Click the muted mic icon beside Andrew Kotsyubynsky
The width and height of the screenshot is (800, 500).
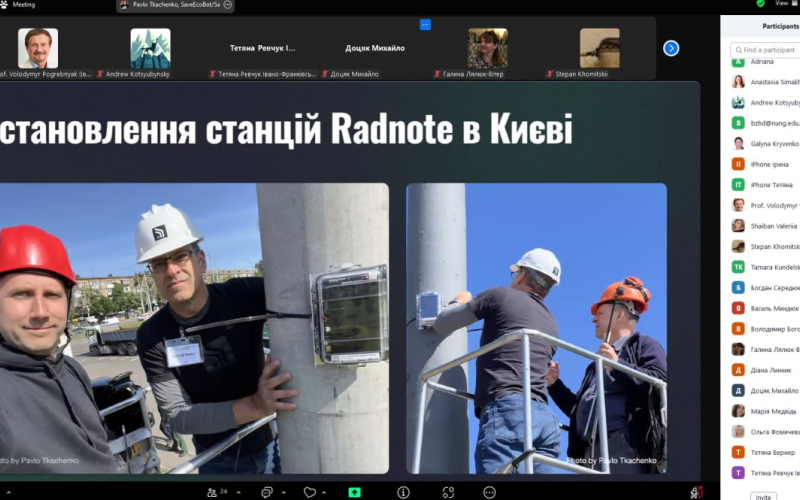click(101, 74)
